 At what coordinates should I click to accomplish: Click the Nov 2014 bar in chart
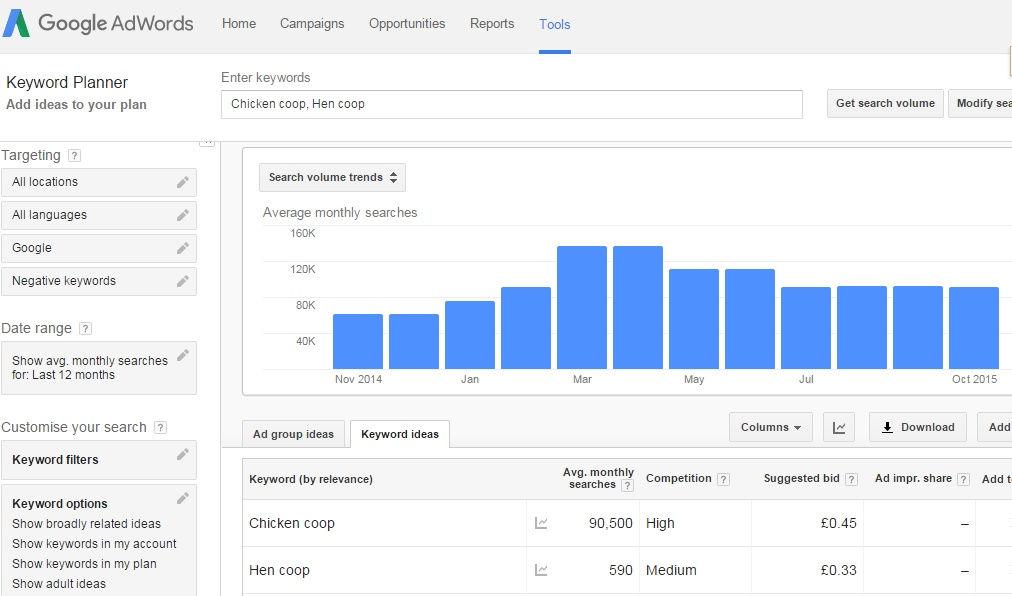point(358,342)
